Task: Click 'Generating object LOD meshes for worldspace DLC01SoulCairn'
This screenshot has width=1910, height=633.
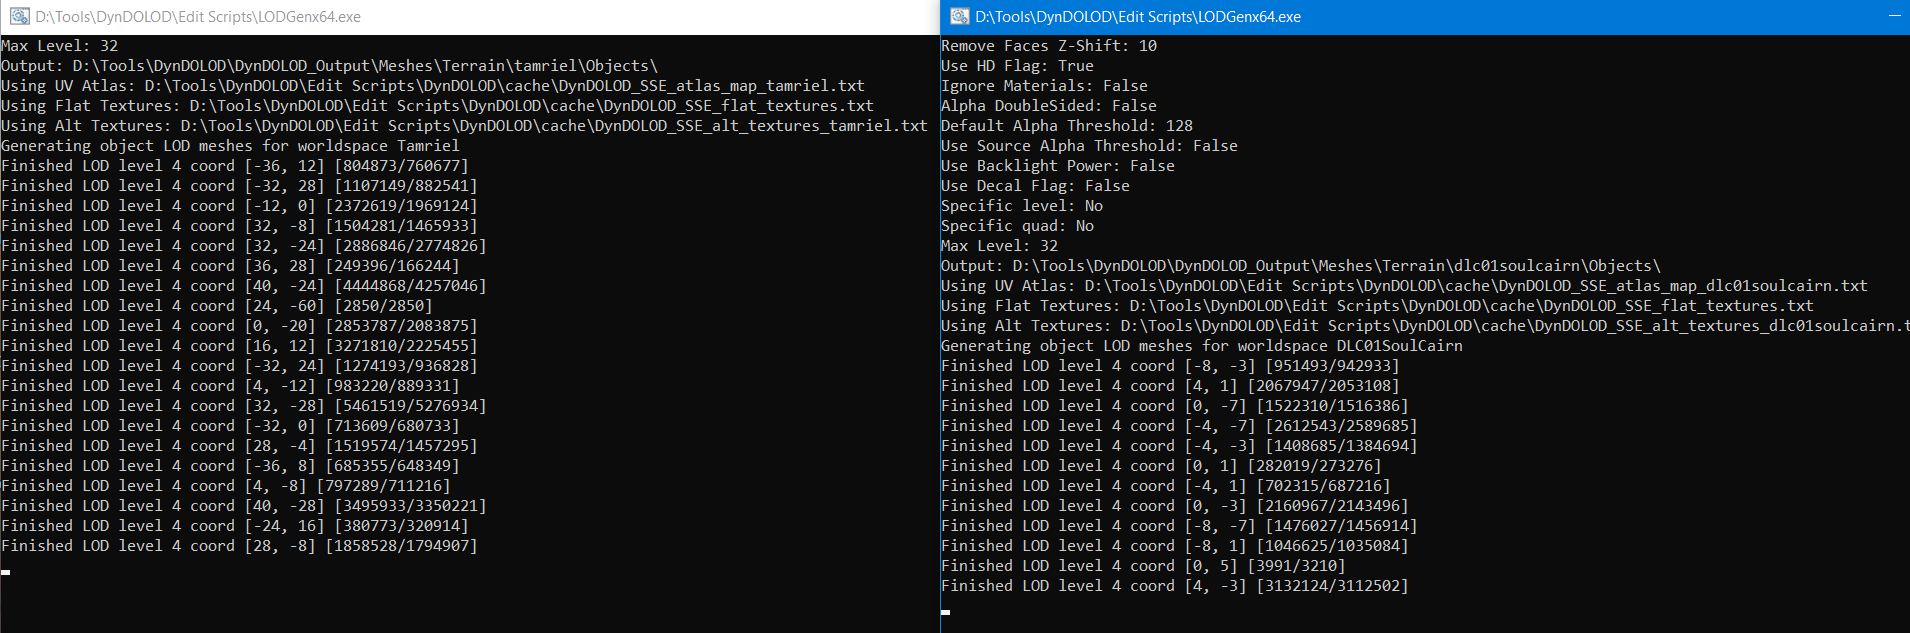Action: pyautogui.click(x=1202, y=346)
